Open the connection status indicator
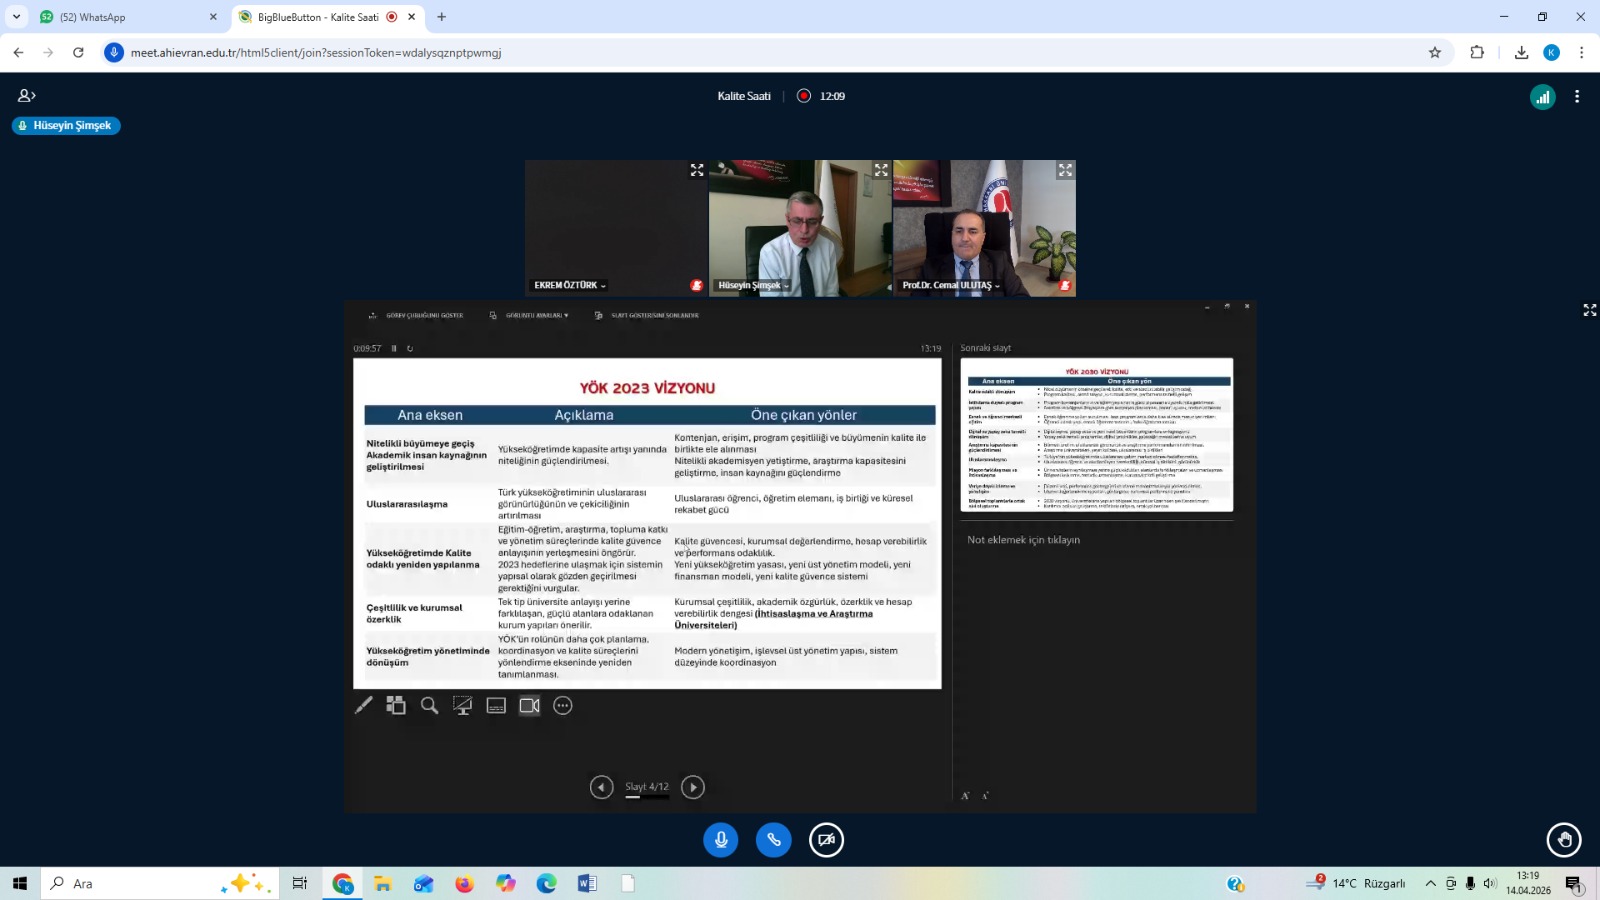The image size is (1600, 900). tap(1542, 97)
